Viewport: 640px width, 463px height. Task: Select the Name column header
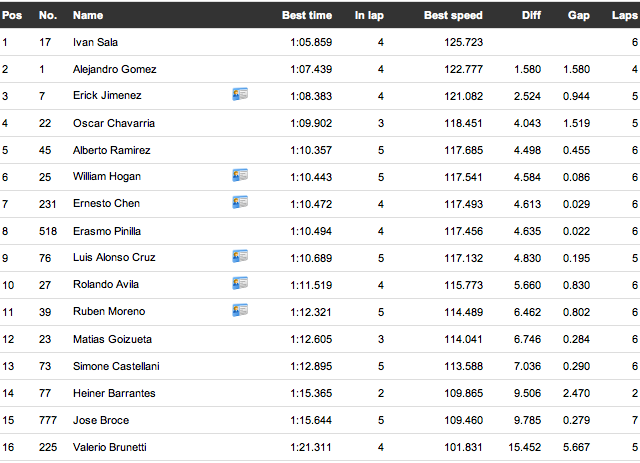click(x=88, y=15)
